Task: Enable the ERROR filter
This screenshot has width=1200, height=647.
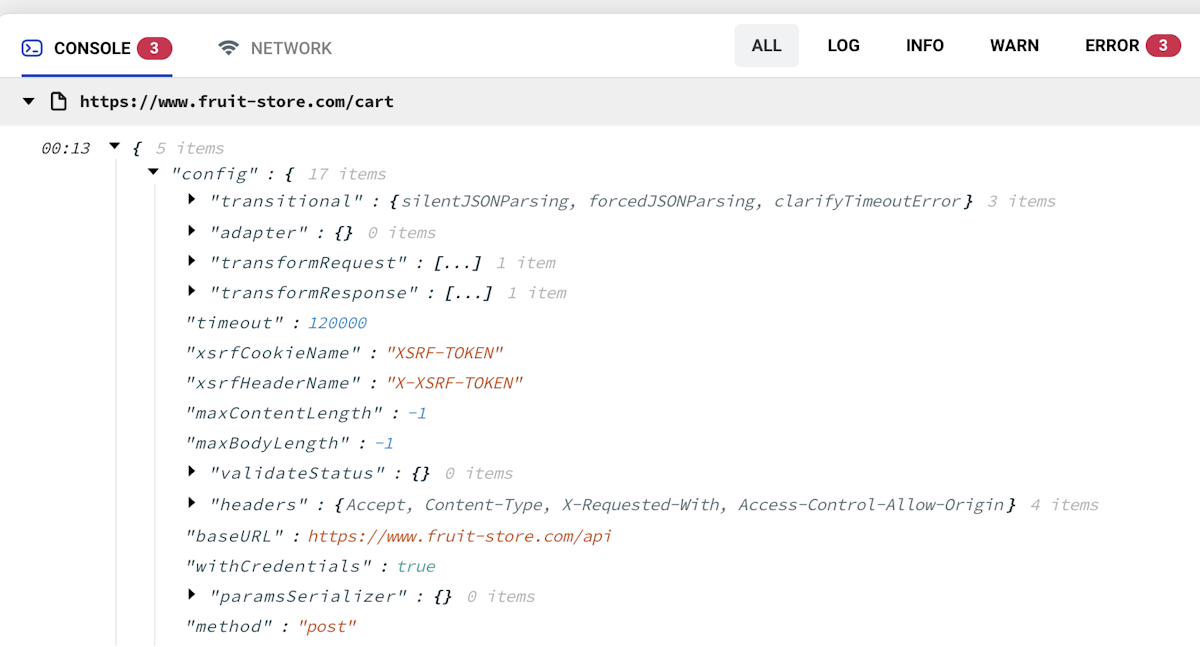Action: pyautogui.click(x=1112, y=46)
